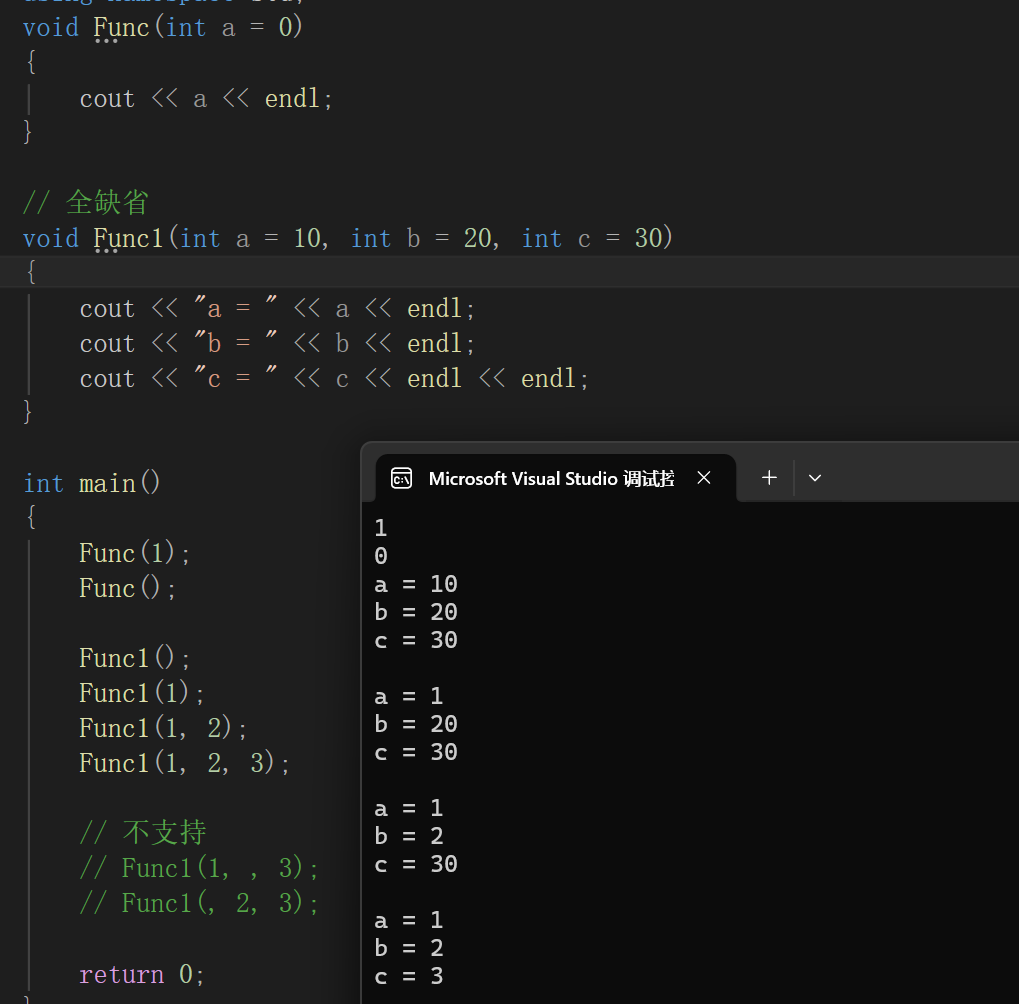Viewport: 1019px width, 1004px height.
Task: Click the code line printing "a = "
Action: [277, 309]
